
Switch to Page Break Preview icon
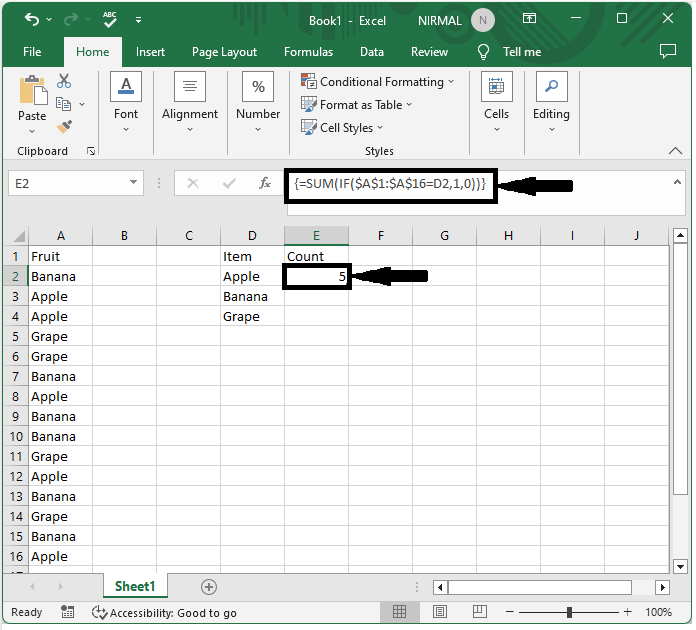point(480,612)
